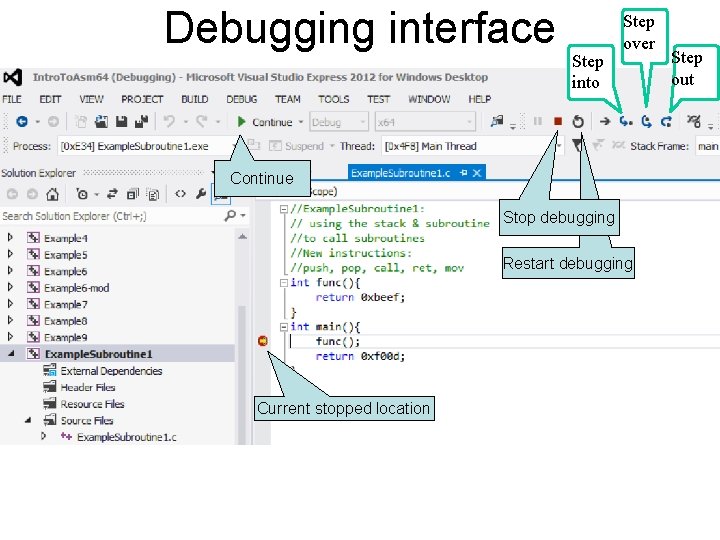Expand the Example6-mod project node

pyautogui.click(x=10, y=287)
